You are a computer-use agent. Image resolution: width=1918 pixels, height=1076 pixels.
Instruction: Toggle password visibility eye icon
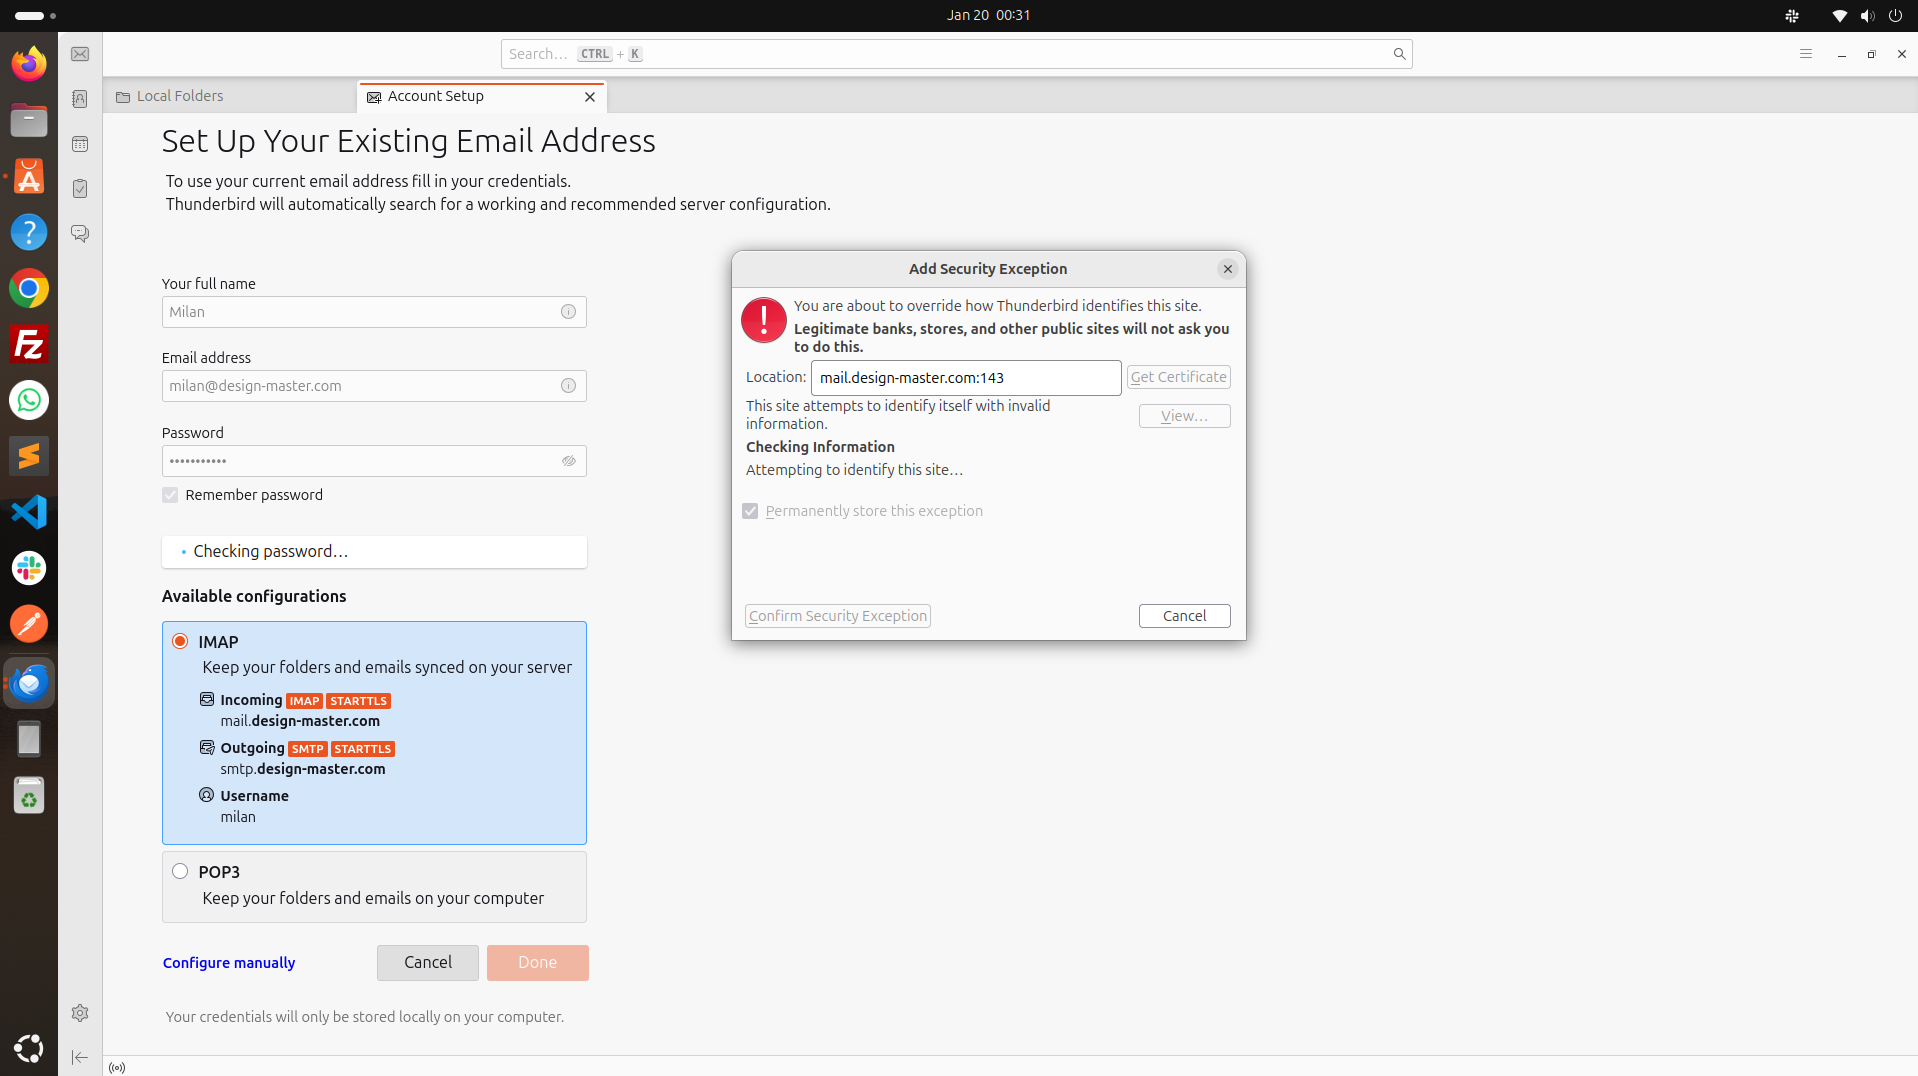click(x=568, y=461)
